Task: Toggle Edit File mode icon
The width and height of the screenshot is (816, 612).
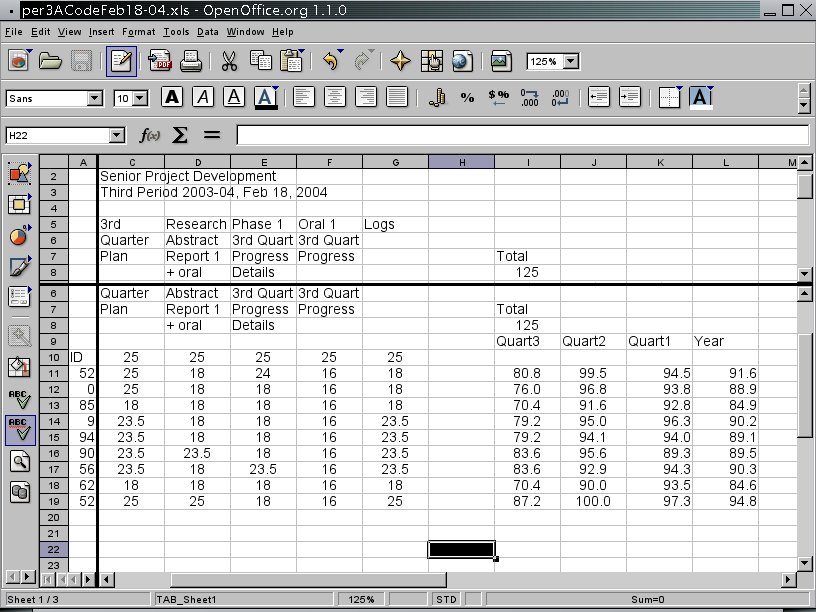Action: (x=121, y=61)
